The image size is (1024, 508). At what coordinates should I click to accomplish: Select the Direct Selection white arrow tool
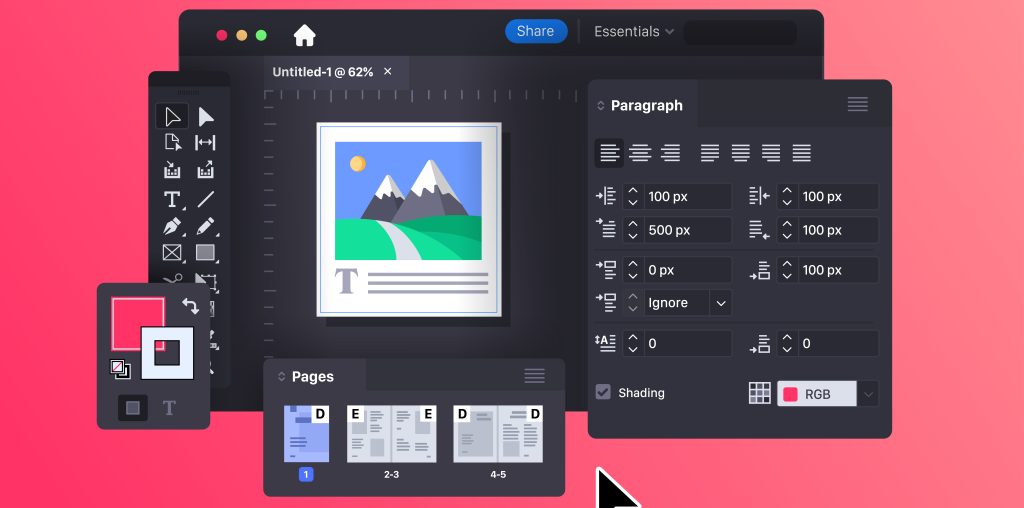coord(206,117)
